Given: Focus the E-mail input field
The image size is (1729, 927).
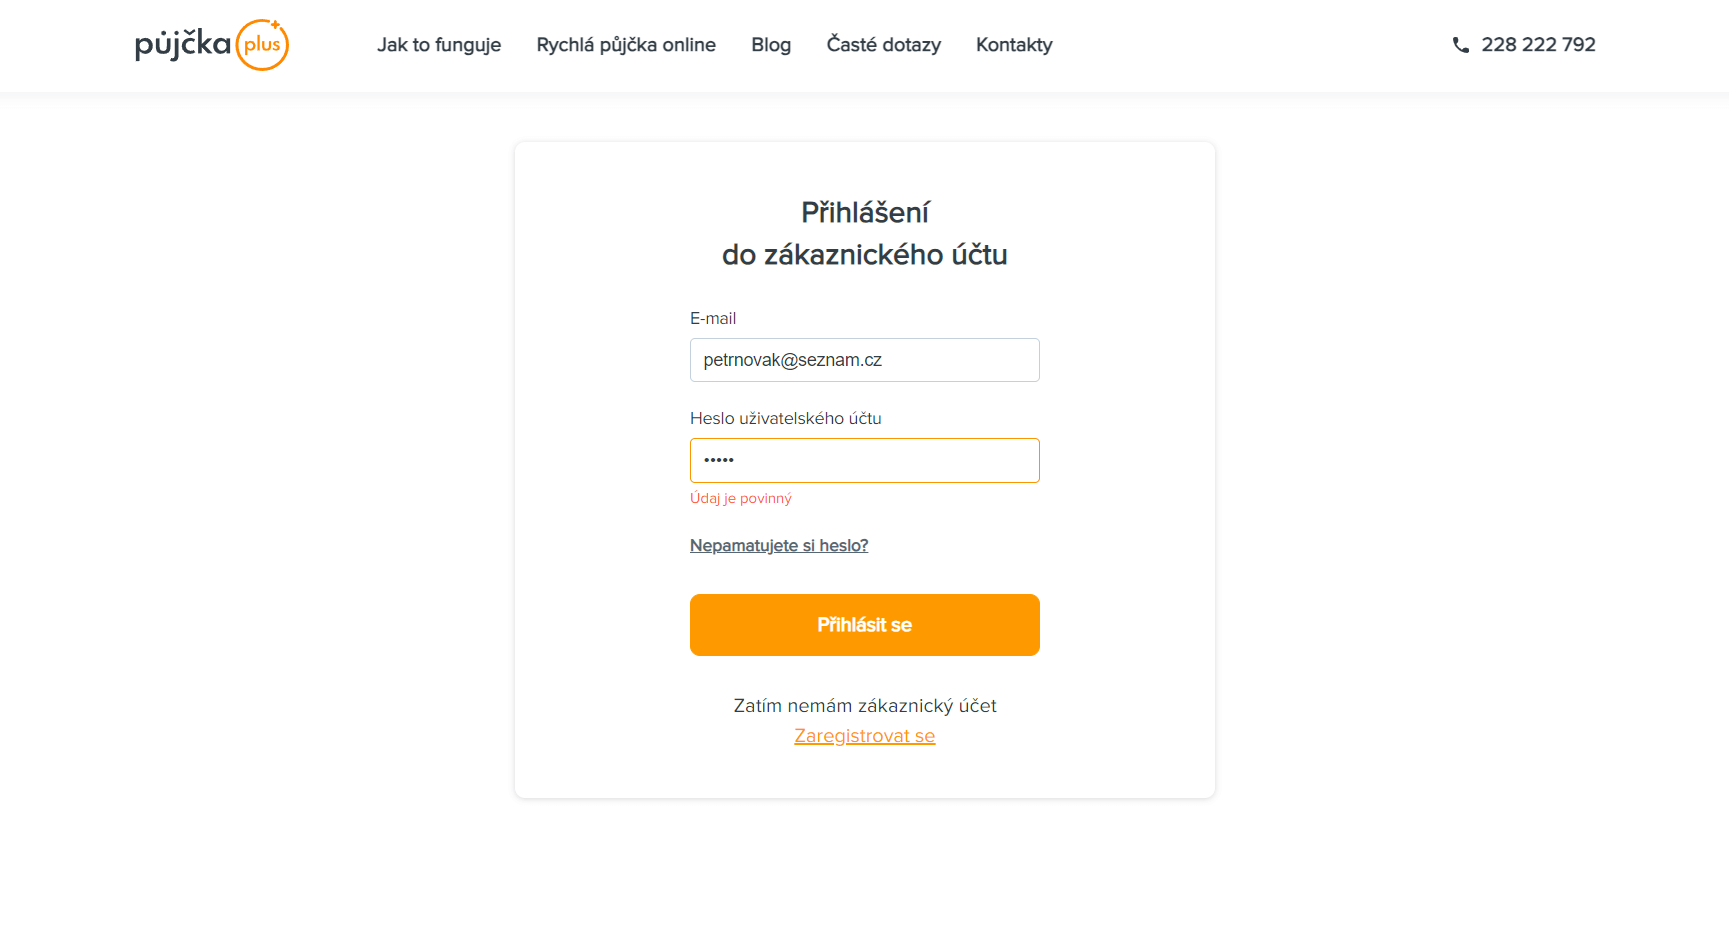Looking at the screenshot, I should click(x=865, y=360).
